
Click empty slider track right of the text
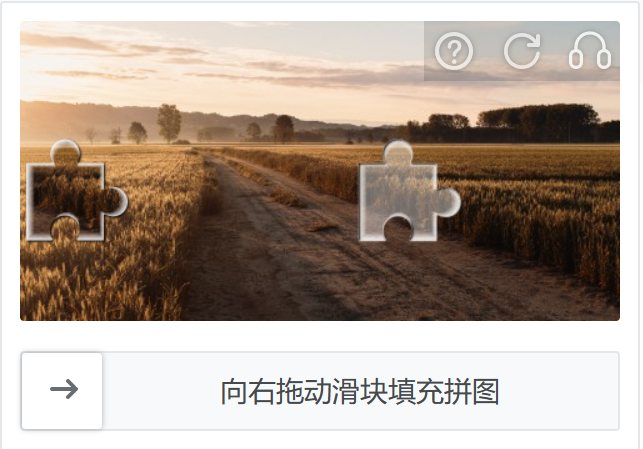click(x=558, y=392)
